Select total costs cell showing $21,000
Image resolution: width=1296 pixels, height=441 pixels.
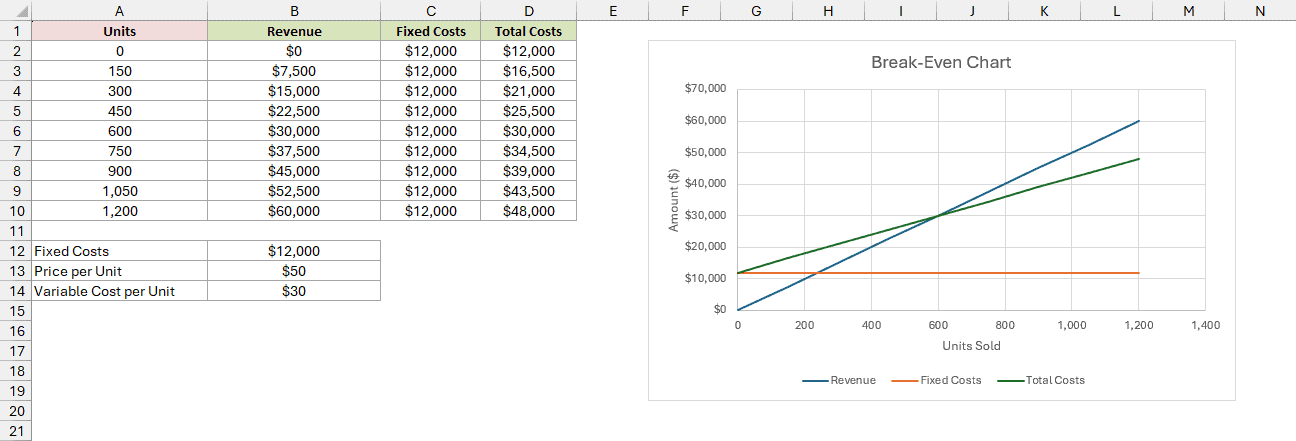tap(528, 91)
